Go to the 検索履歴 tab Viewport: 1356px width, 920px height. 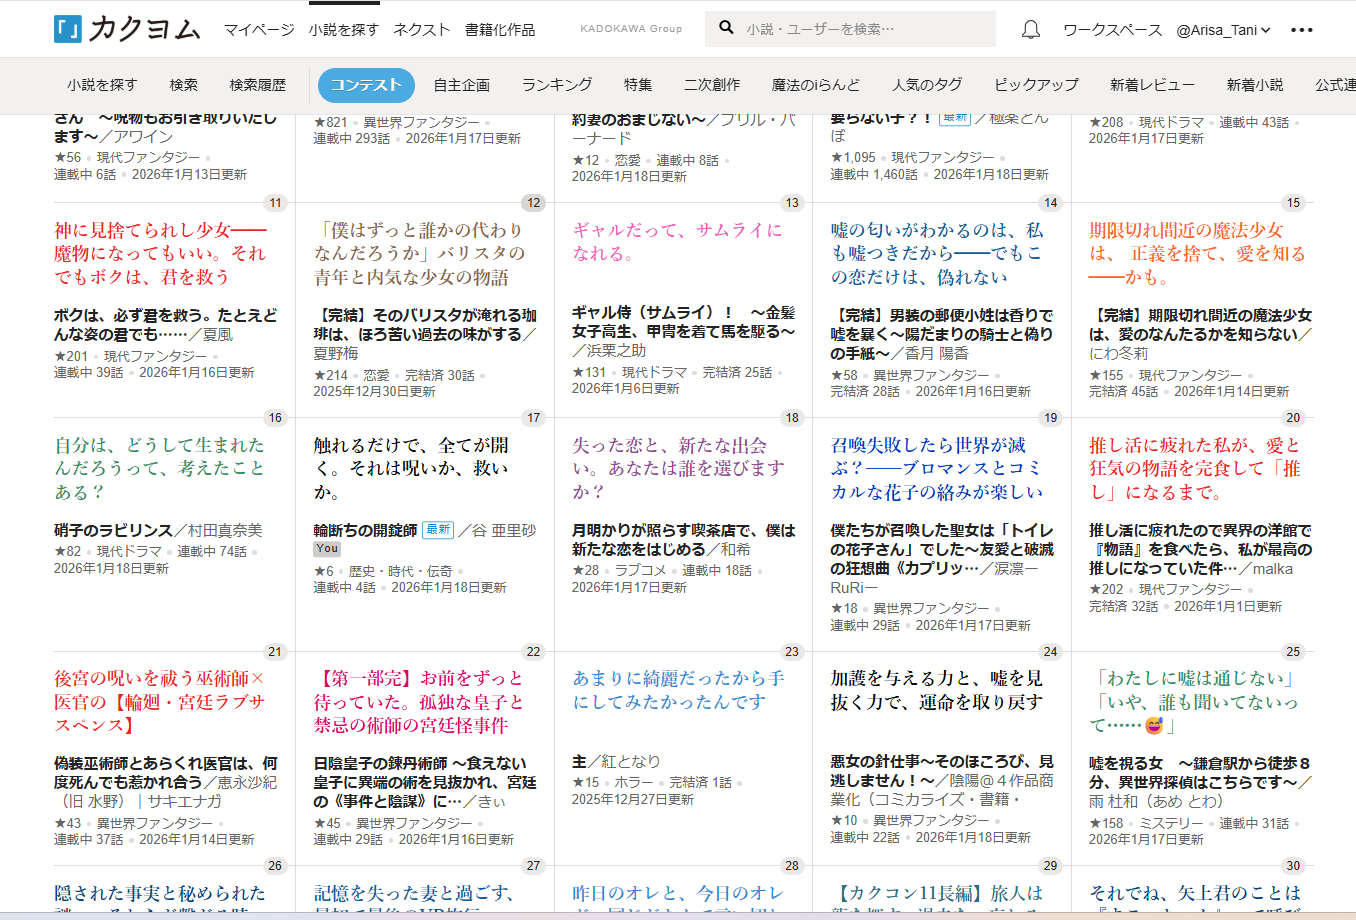pyautogui.click(x=258, y=85)
